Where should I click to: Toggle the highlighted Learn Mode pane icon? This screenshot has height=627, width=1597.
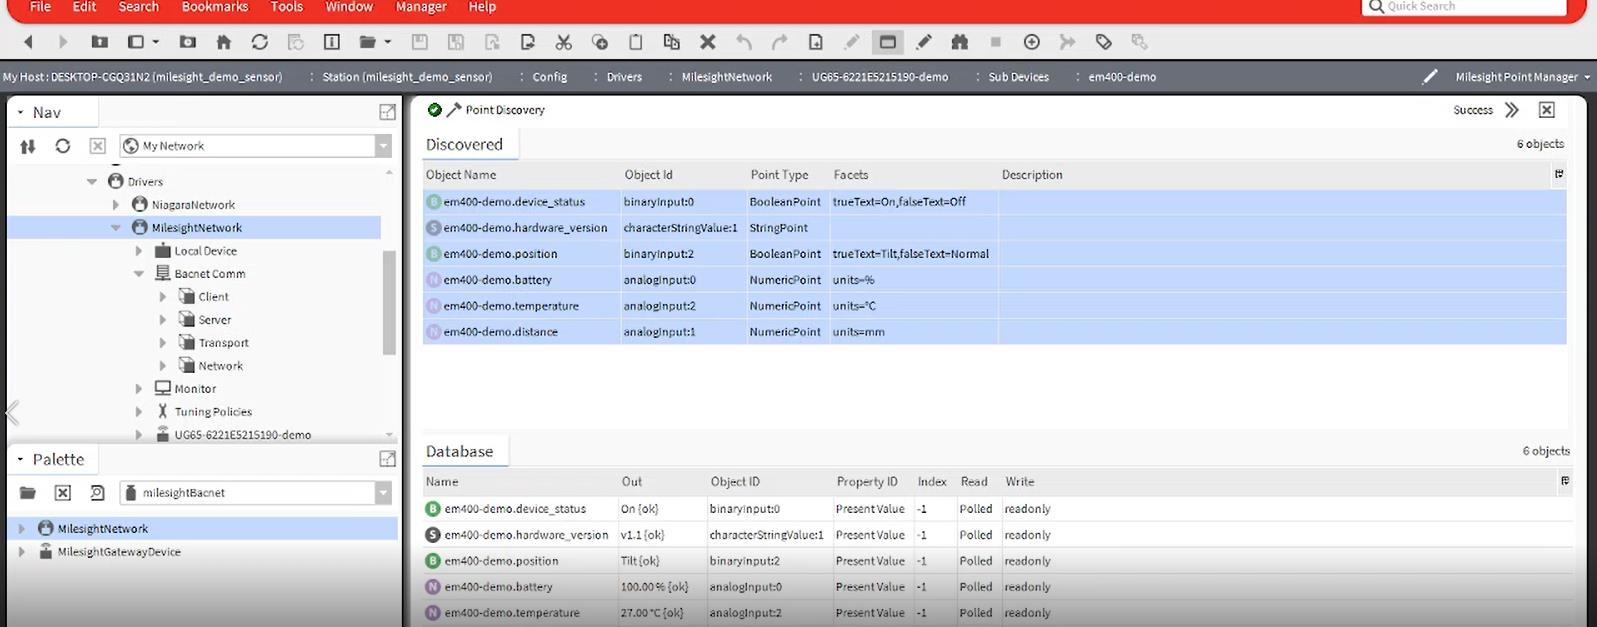tap(887, 42)
